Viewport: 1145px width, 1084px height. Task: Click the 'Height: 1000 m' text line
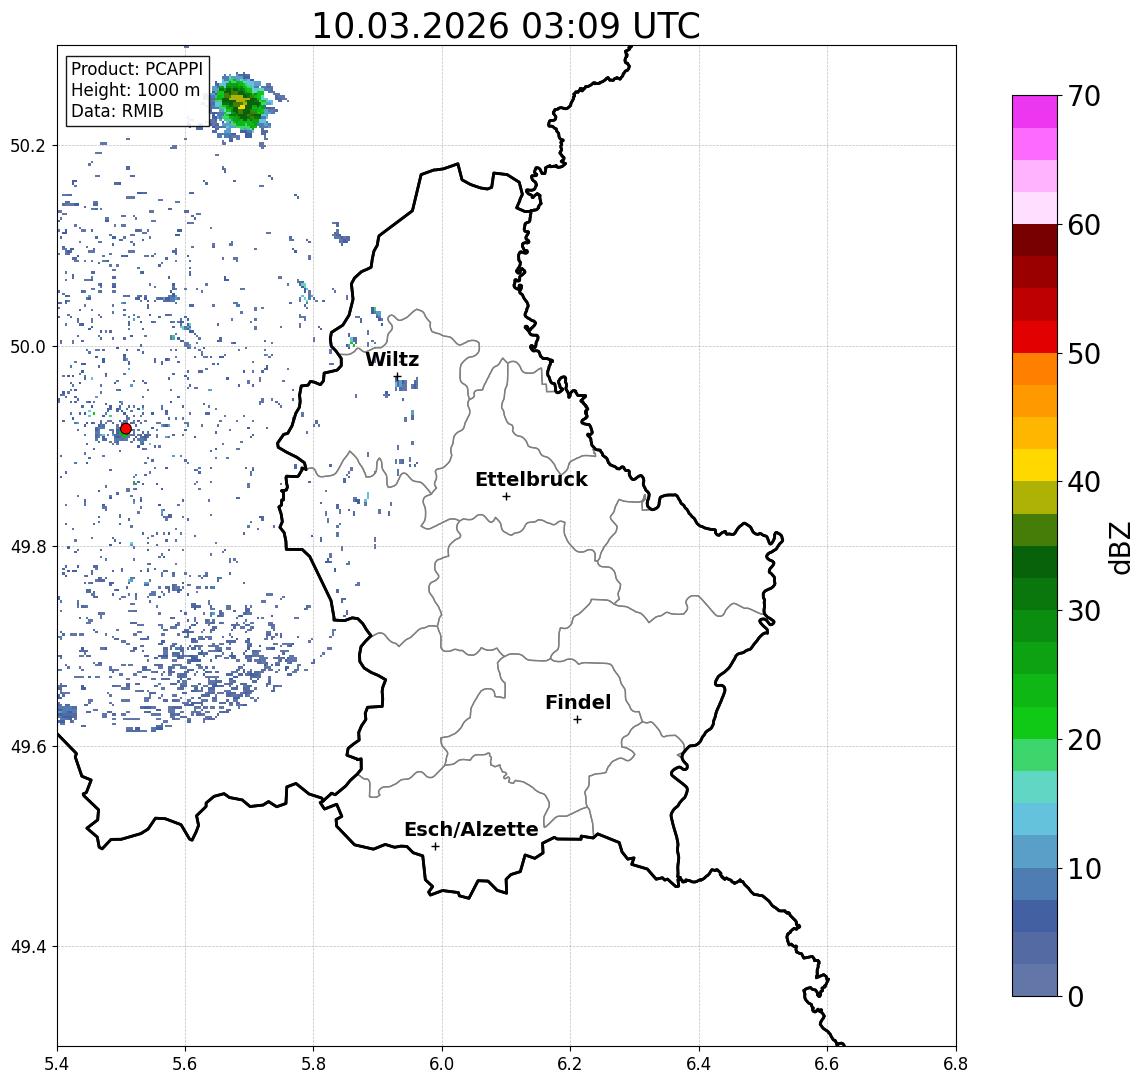point(135,90)
